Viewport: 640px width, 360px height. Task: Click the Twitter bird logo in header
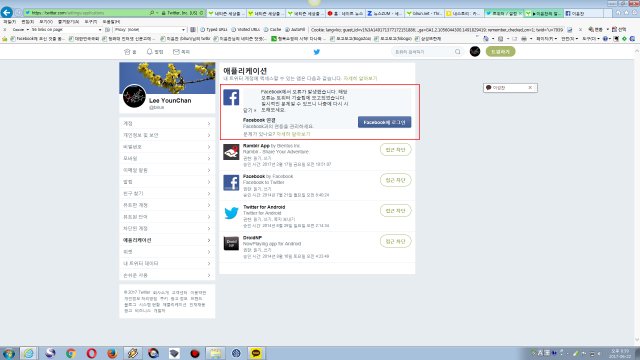point(317,52)
